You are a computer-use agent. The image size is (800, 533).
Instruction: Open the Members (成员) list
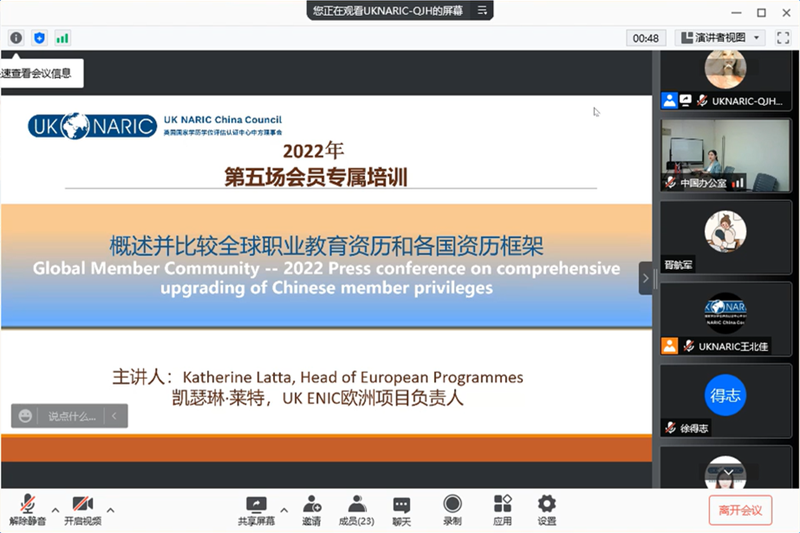pyautogui.click(x=356, y=509)
